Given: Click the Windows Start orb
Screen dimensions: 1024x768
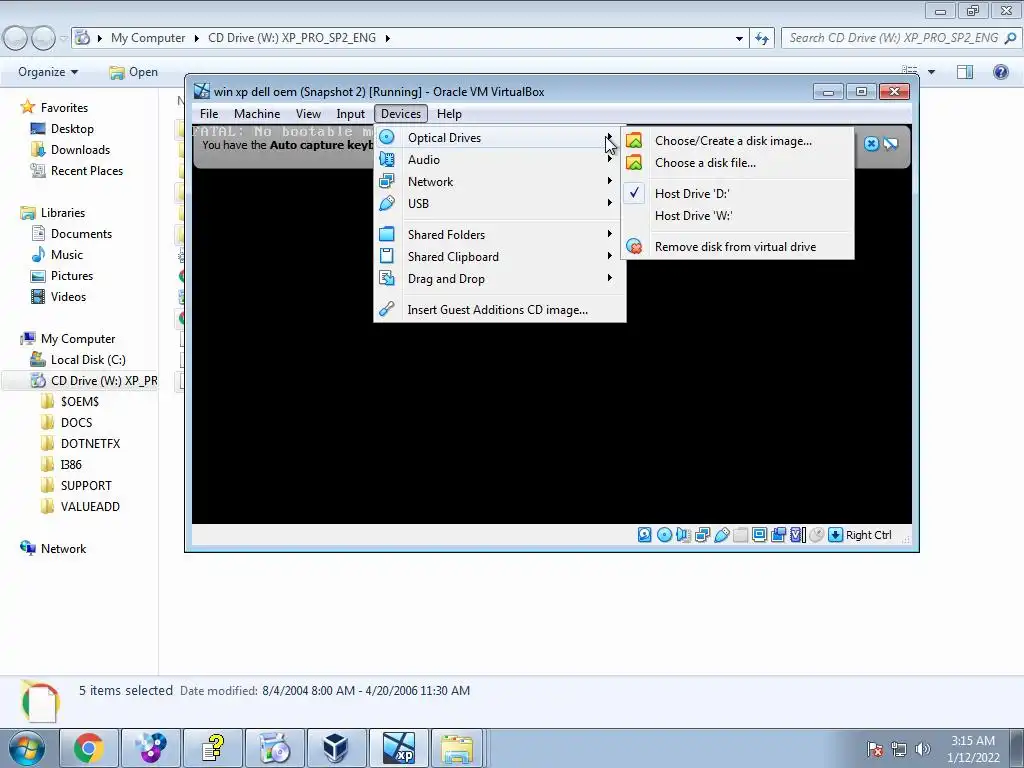Looking at the screenshot, I should (x=27, y=748).
